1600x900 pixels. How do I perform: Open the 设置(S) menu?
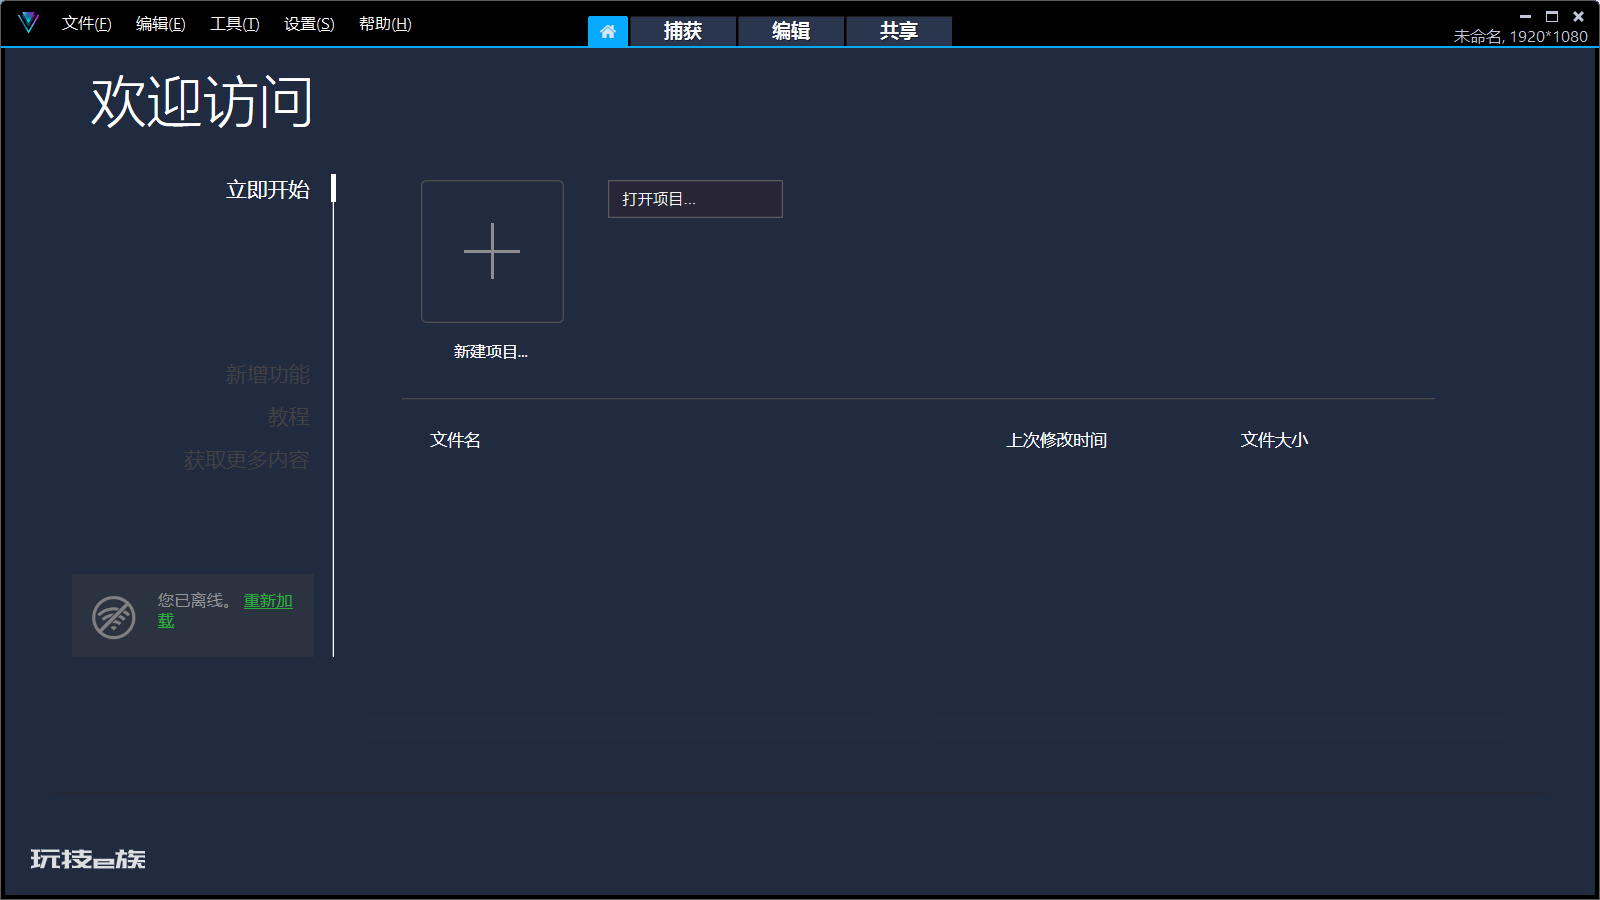[x=309, y=24]
